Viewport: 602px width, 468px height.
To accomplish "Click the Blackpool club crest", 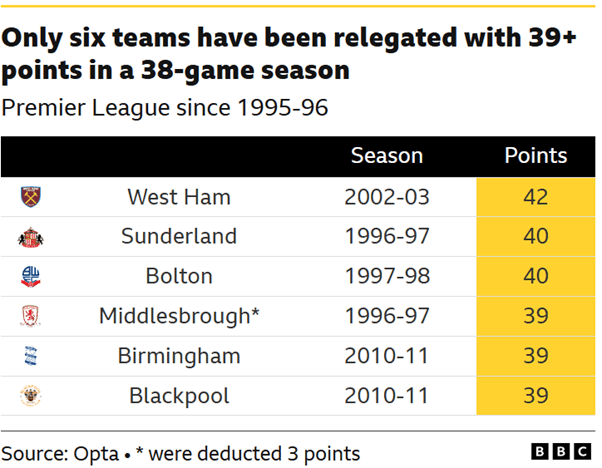I will point(30,396).
